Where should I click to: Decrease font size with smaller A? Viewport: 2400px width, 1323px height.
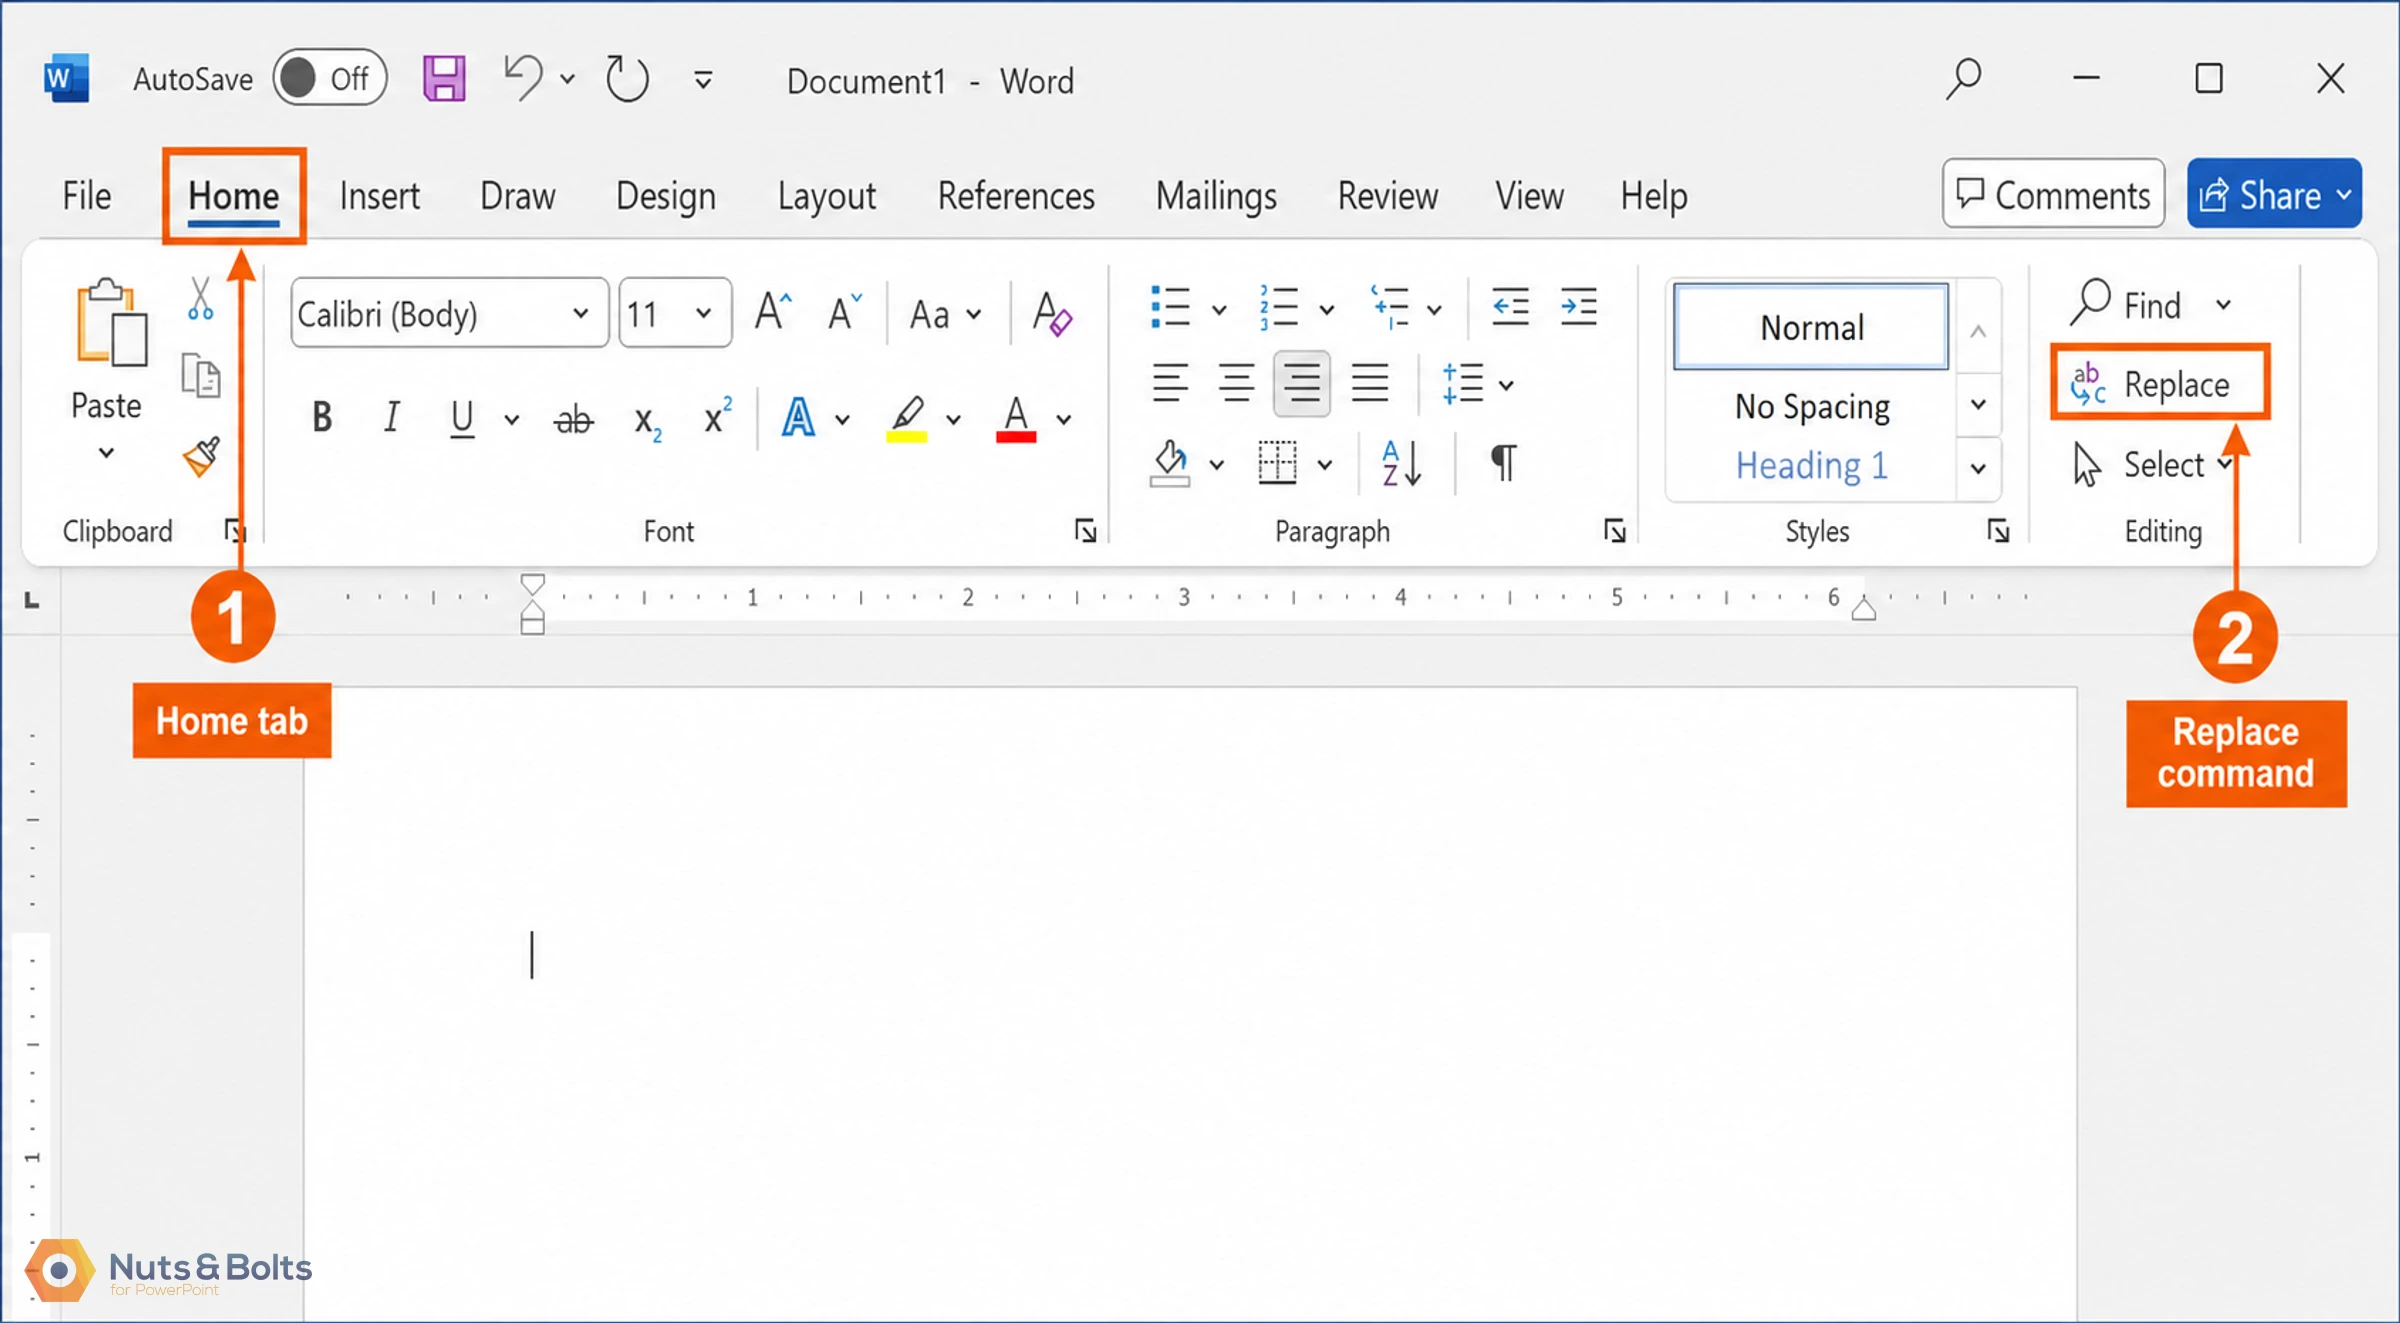845,313
